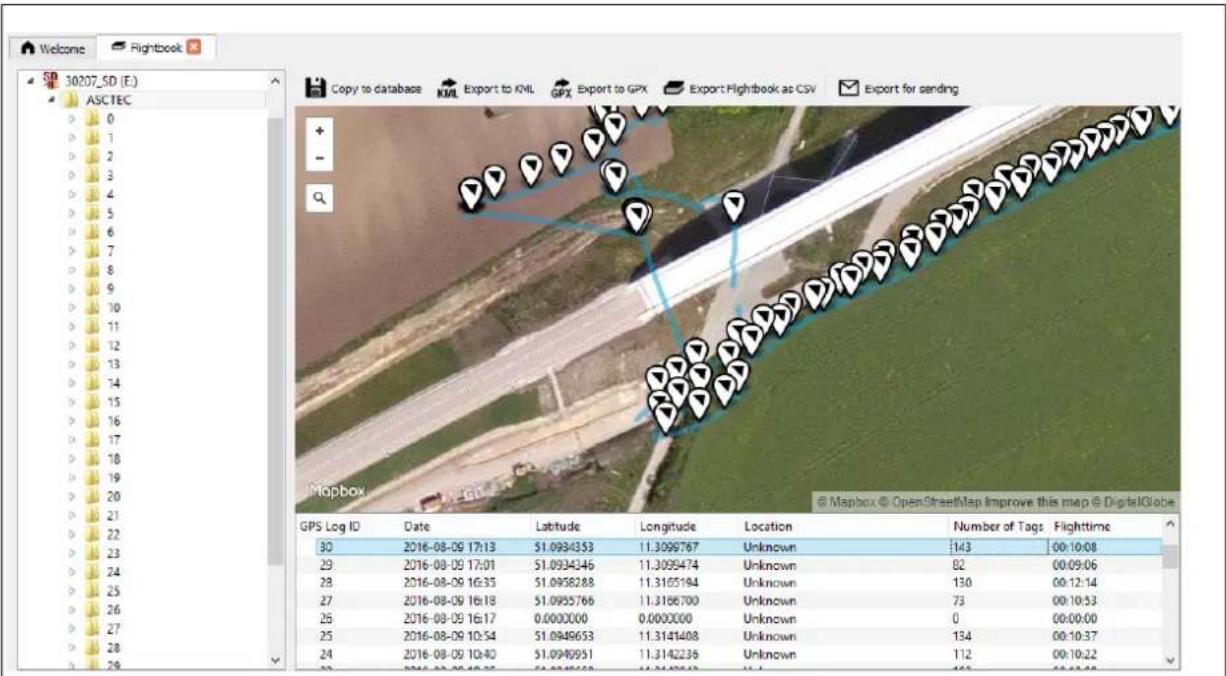Click the Export Flightbook as CSV icon

click(674, 89)
